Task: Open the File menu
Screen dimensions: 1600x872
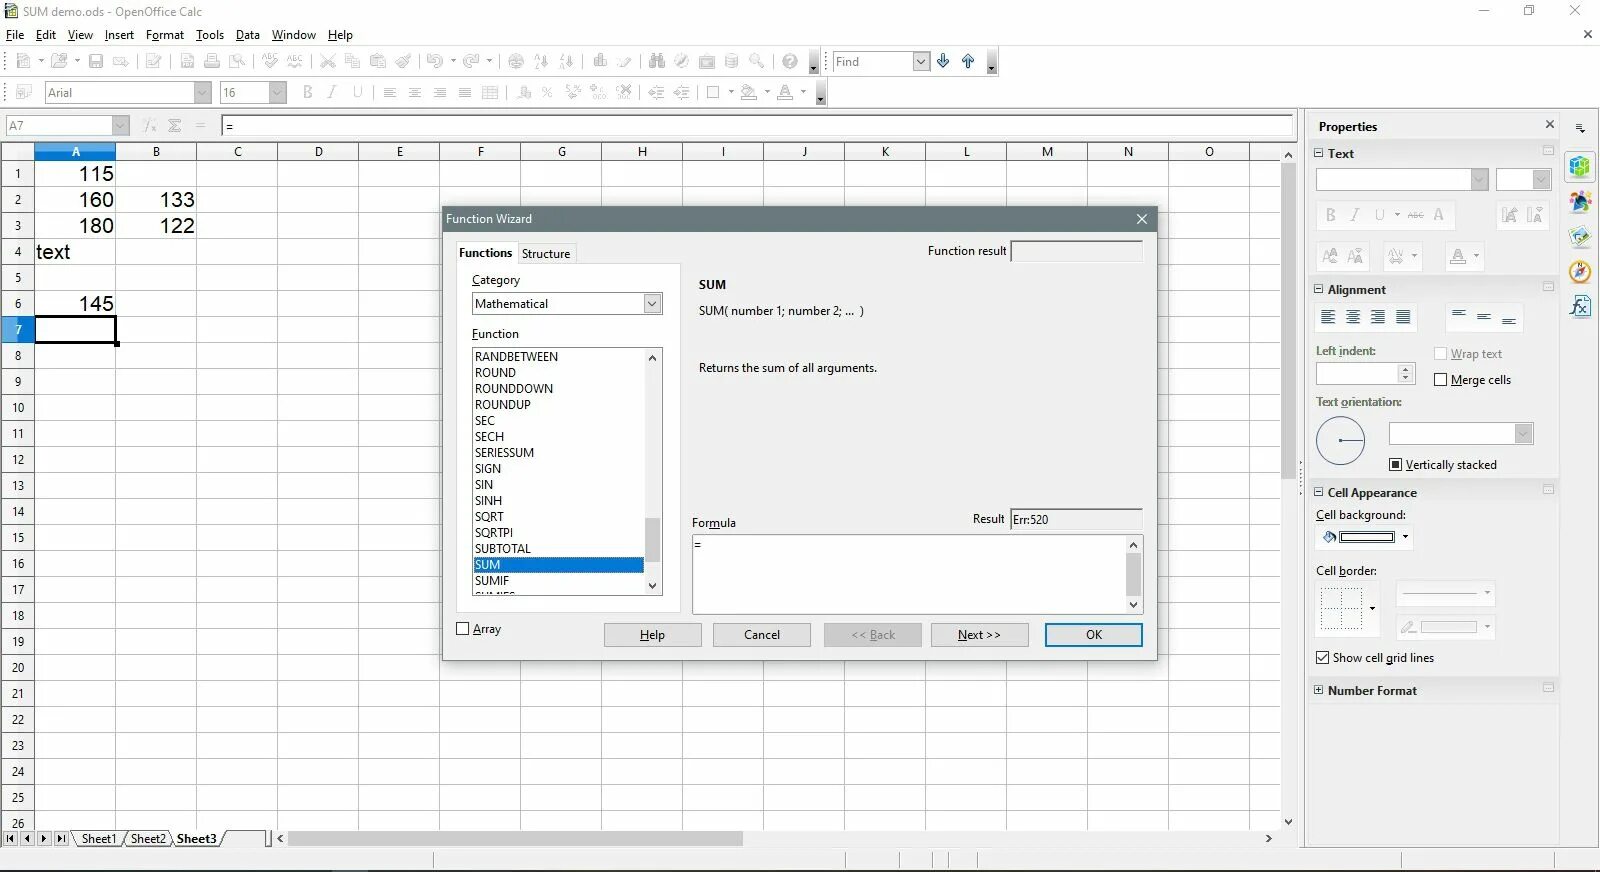Action: point(15,35)
